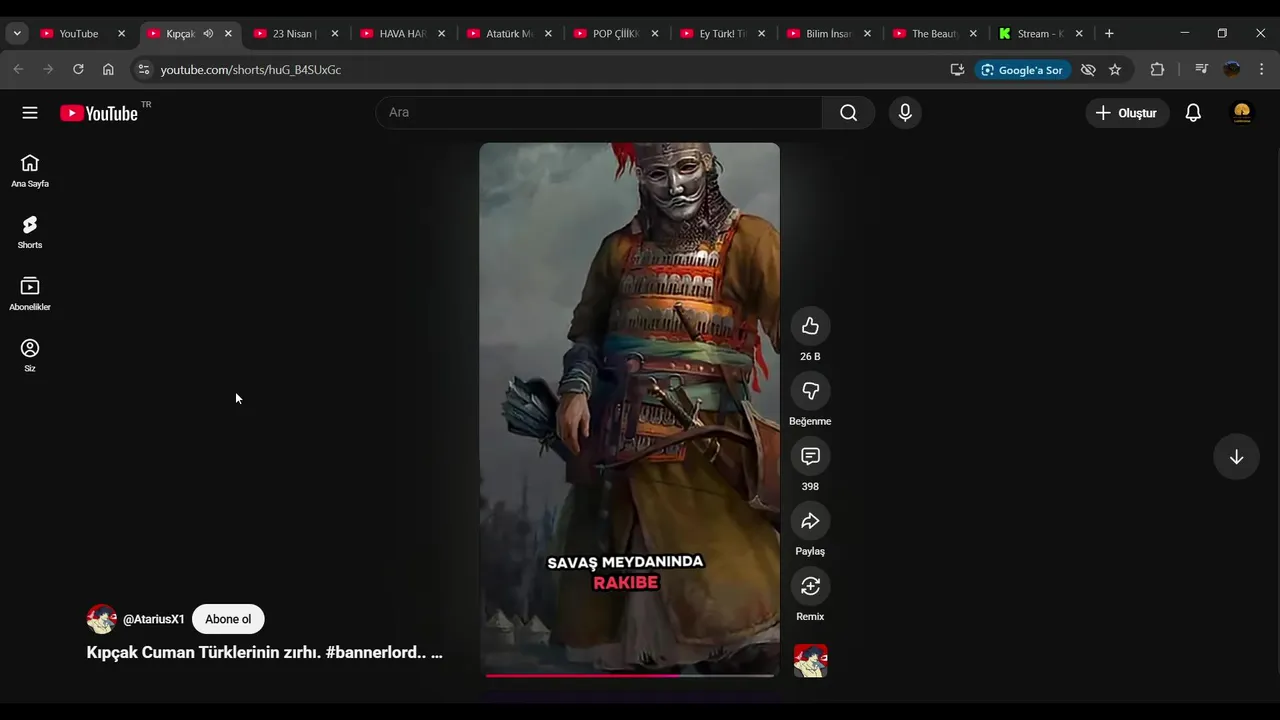Install app icon in address bar
The height and width of the screenshot is (720, 1280).
[957, 70]
